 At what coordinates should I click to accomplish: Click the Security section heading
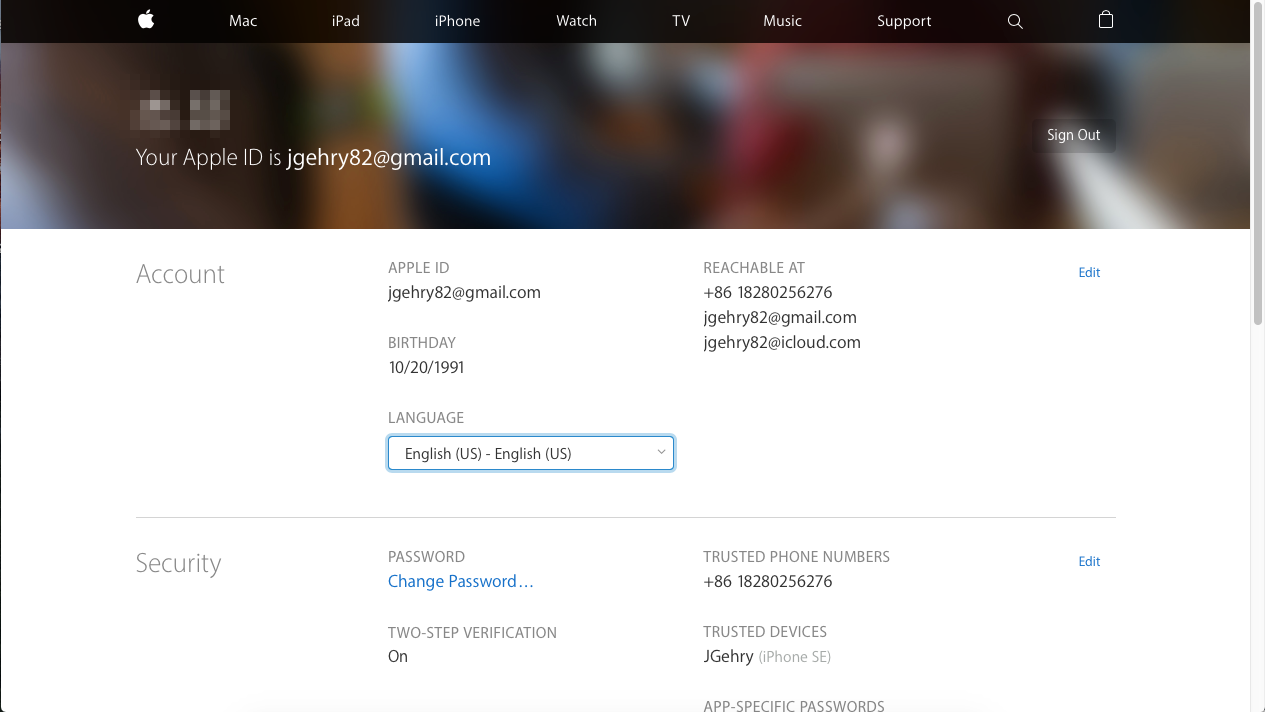178,563
